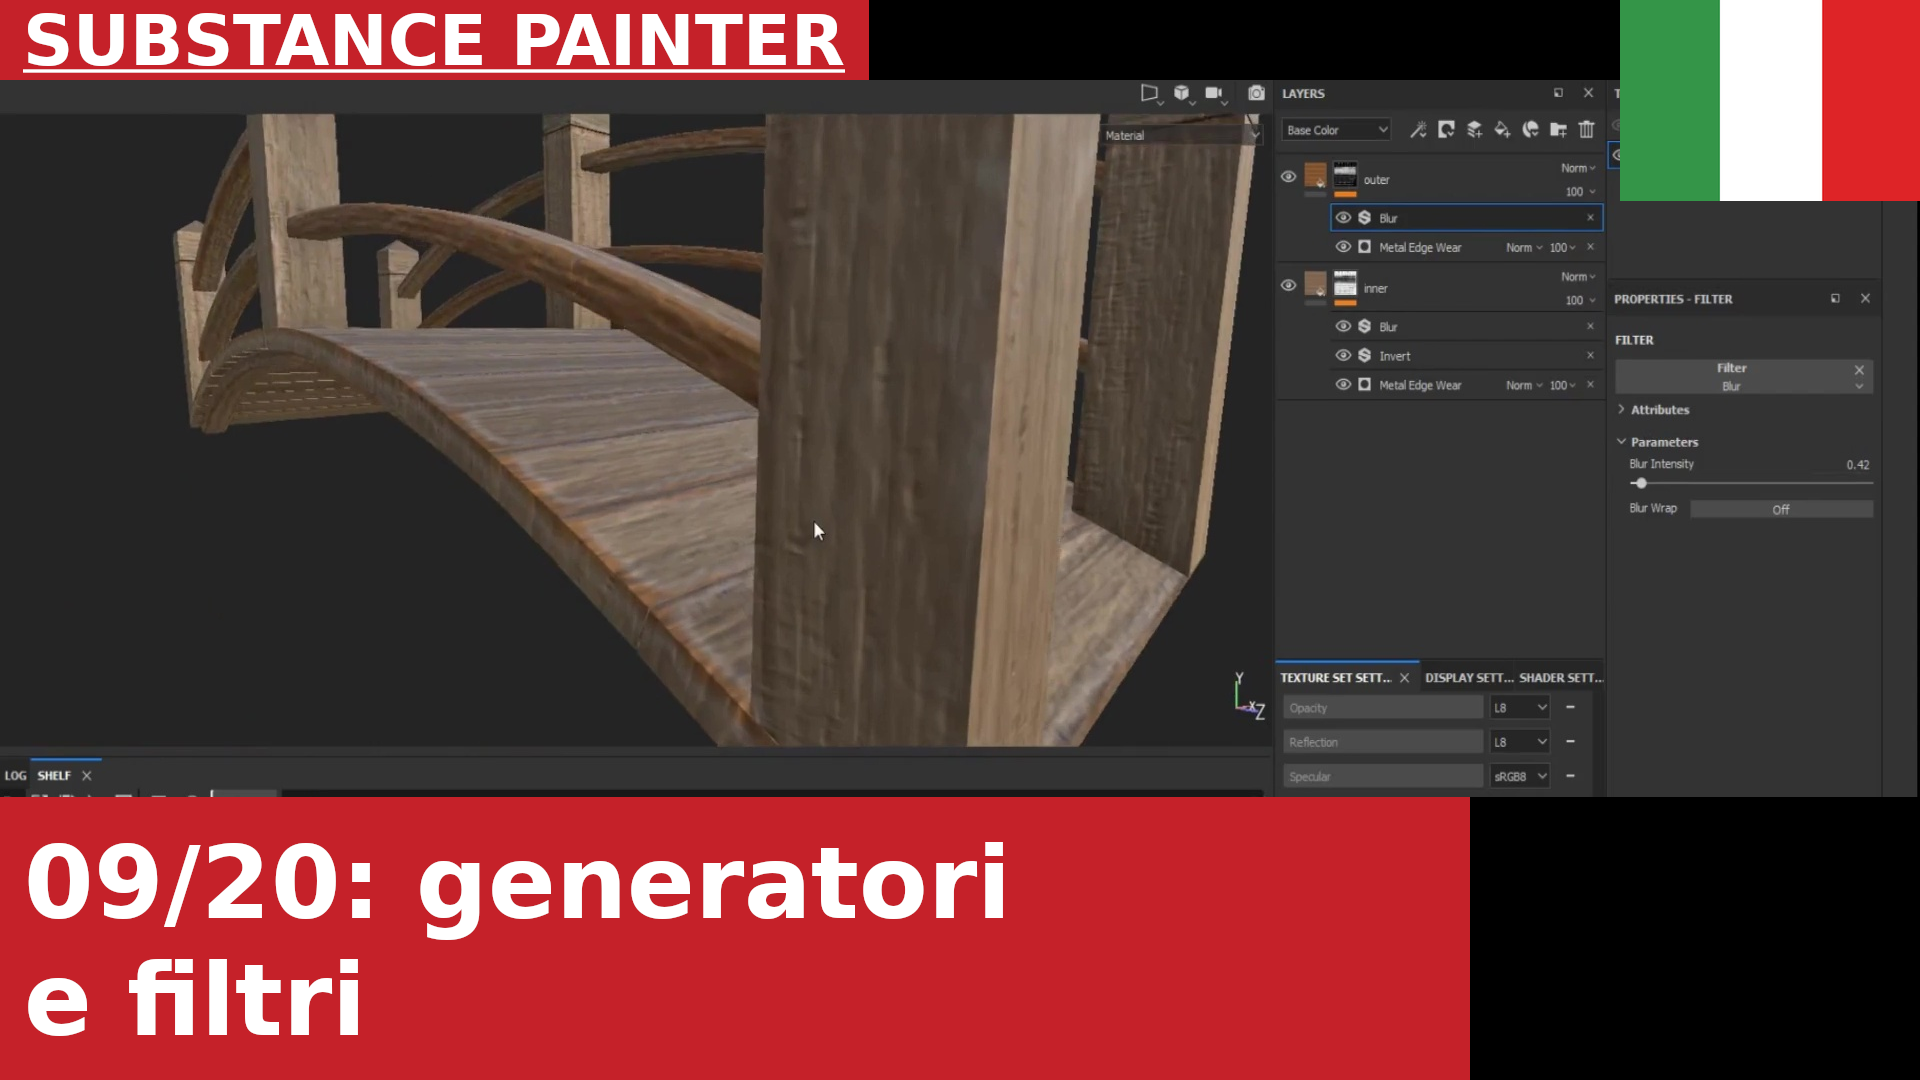Screen dimensions: 1920x1080
Task: Click the add mask icon in Layers toolbar
Action: (x=1446, y=130)
